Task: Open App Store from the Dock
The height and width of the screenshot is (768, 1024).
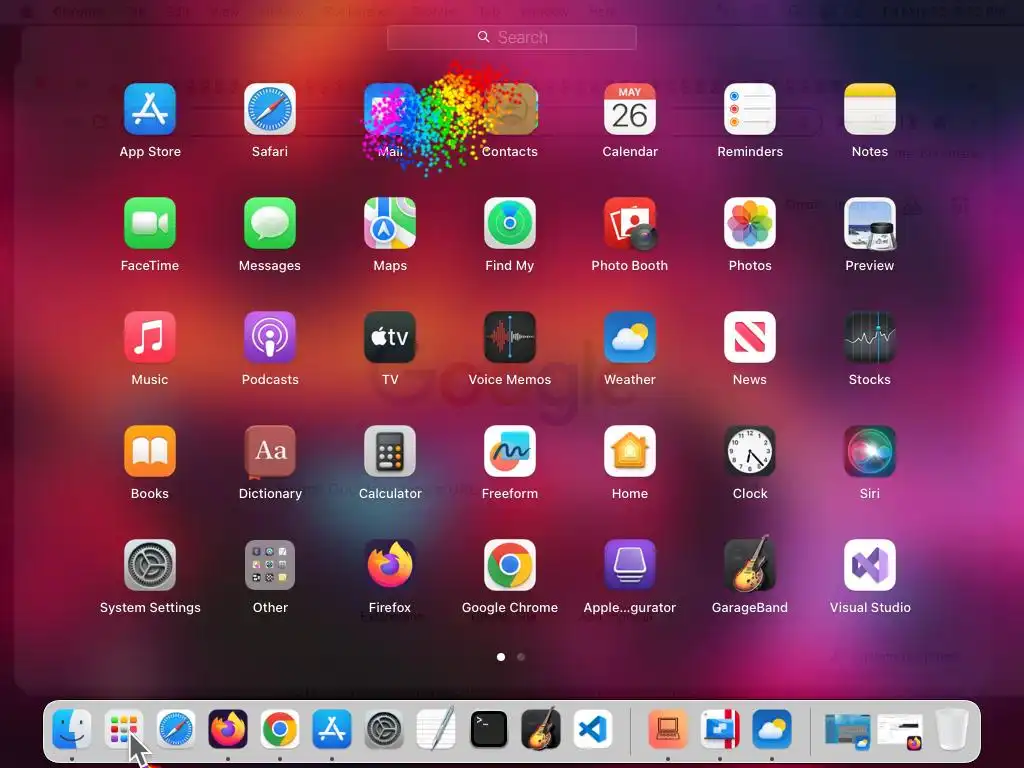Action: [x=332, y=729]
